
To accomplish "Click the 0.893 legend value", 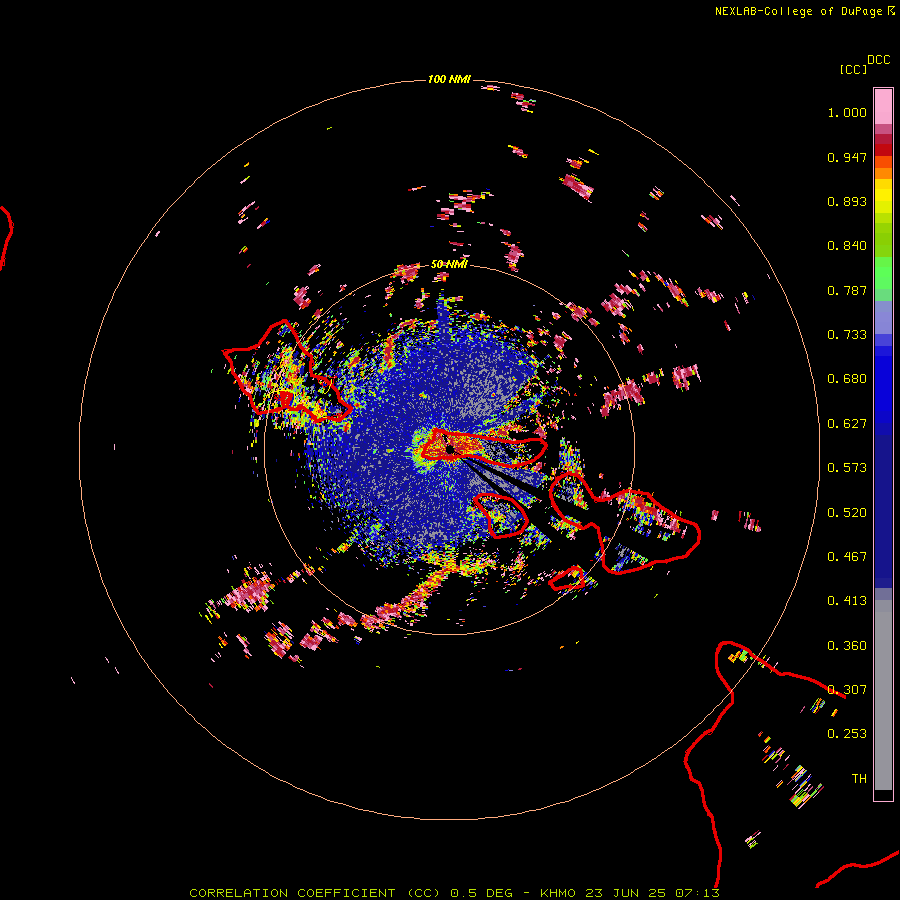I will (x=847, y=201).
